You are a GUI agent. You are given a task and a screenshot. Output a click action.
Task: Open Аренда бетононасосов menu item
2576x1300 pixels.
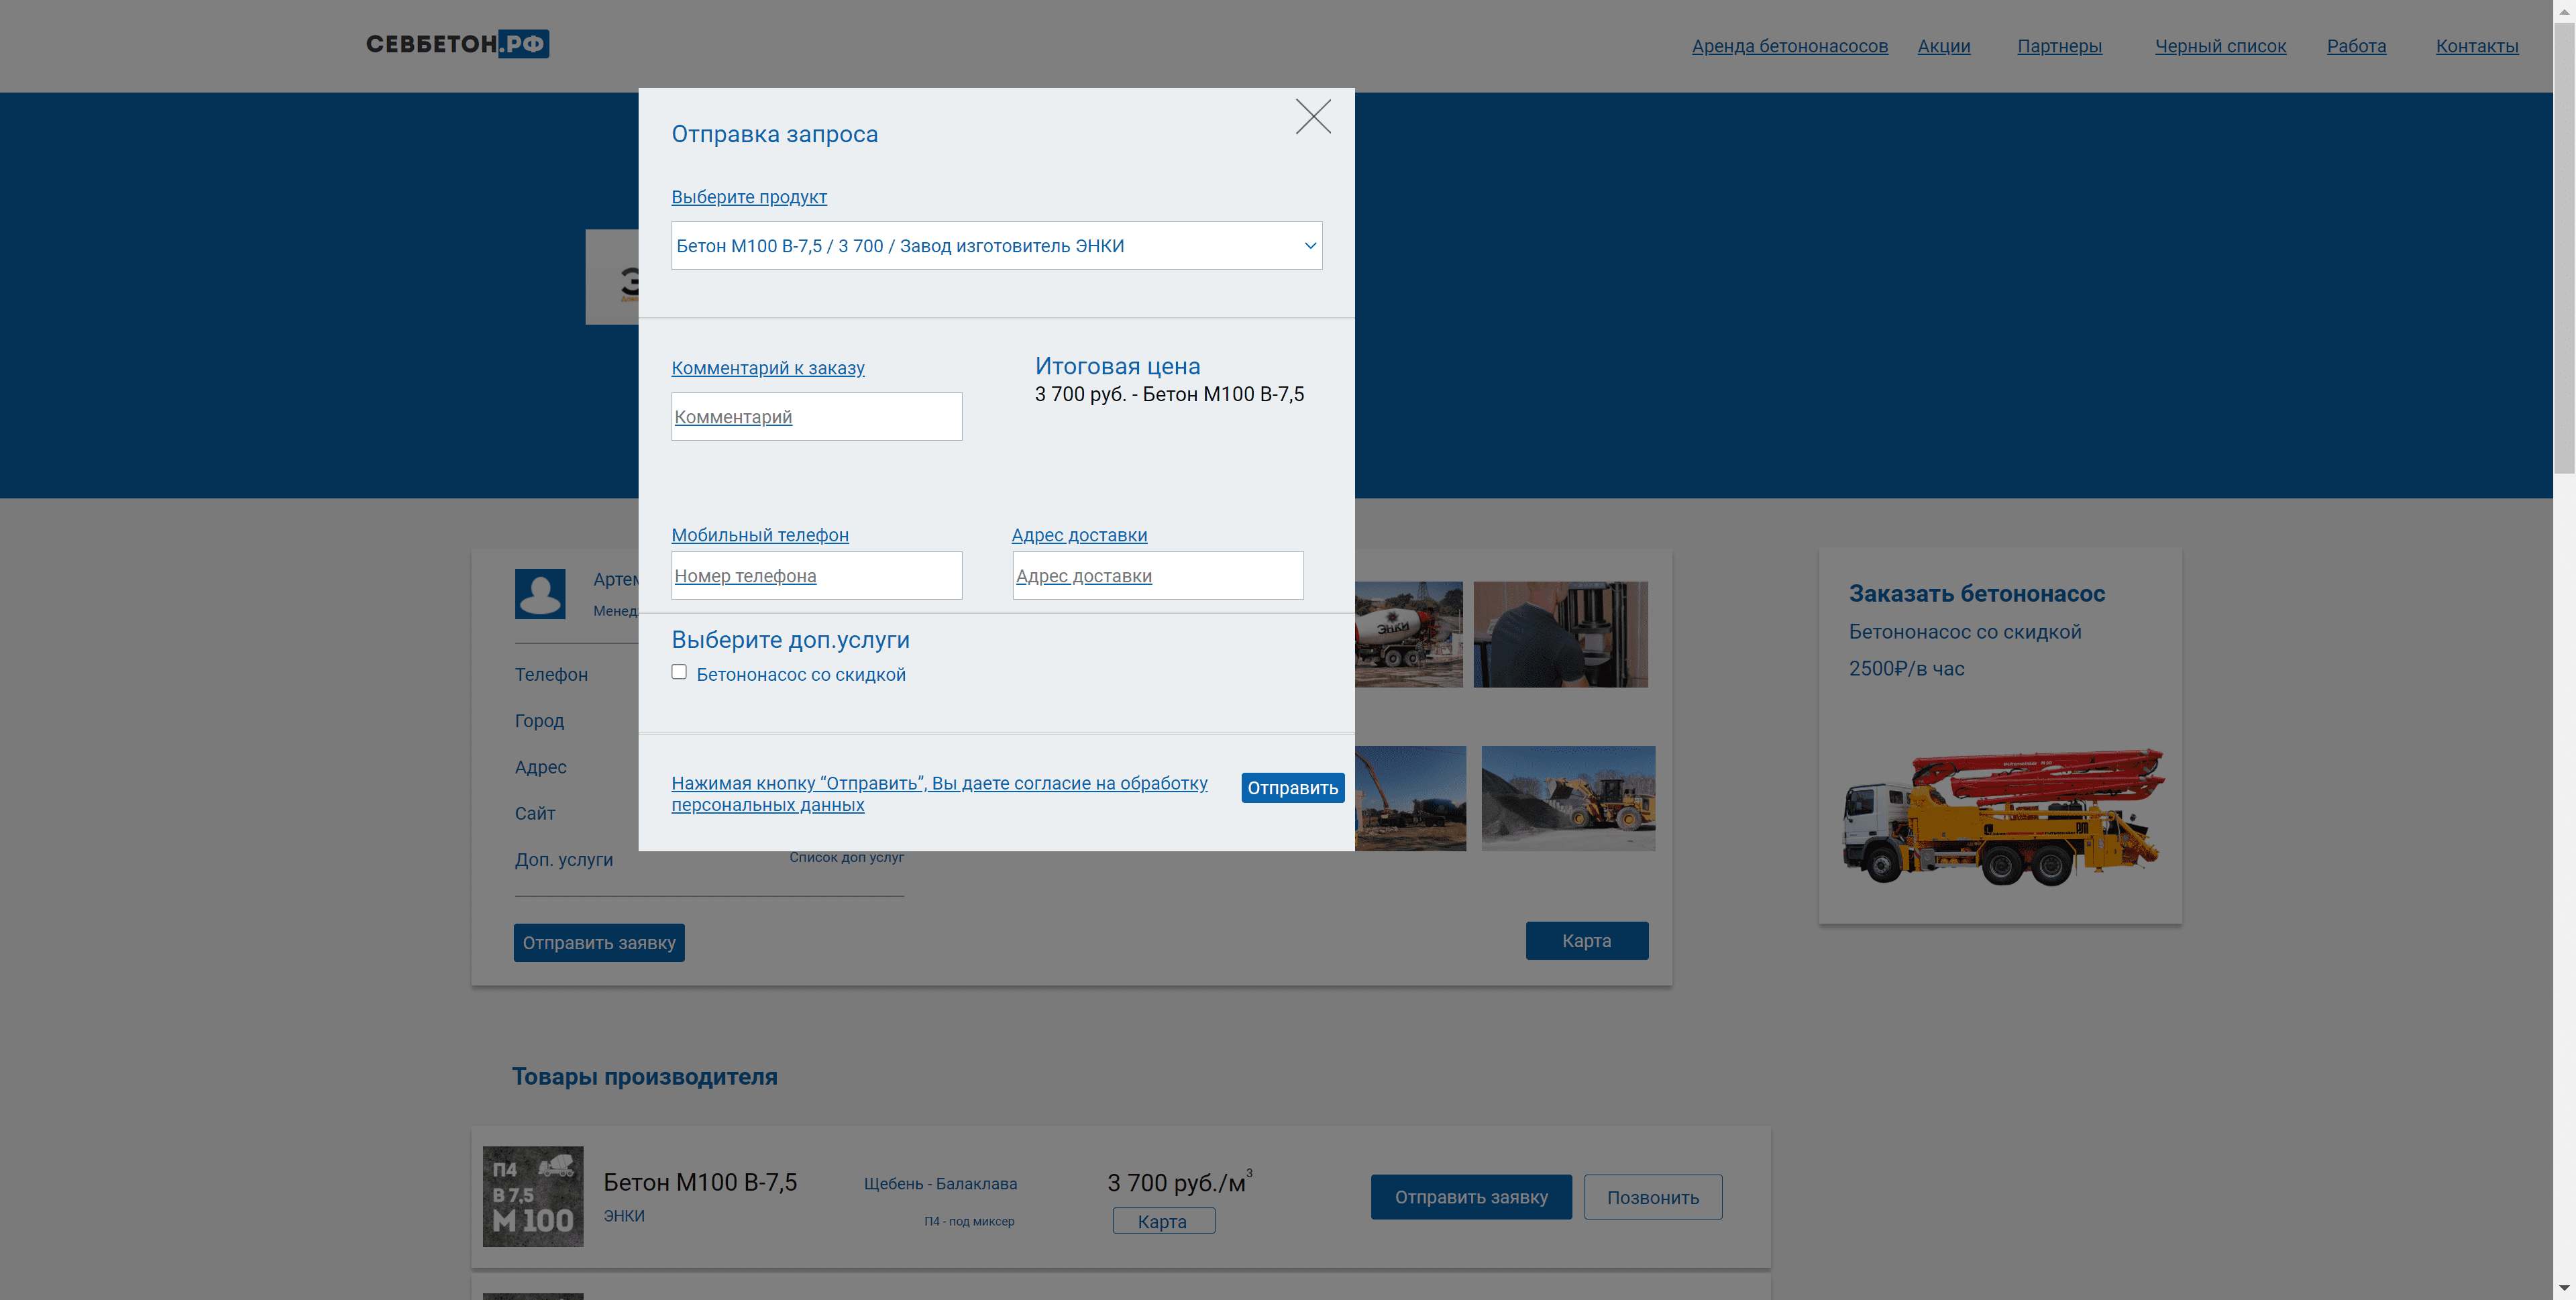(x=1789, y=46)
